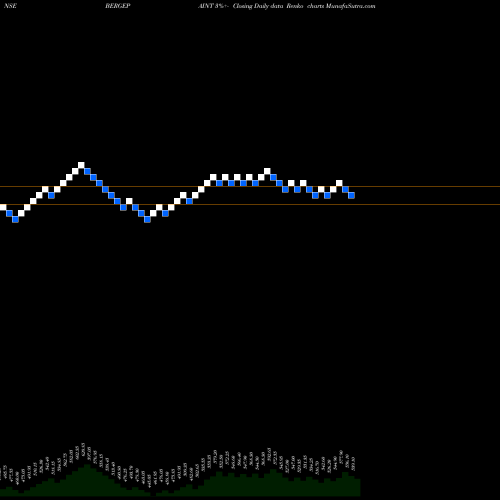500x500 pixels.
Task: Select the highest white Renko brick
Action: tap(81, 165)
